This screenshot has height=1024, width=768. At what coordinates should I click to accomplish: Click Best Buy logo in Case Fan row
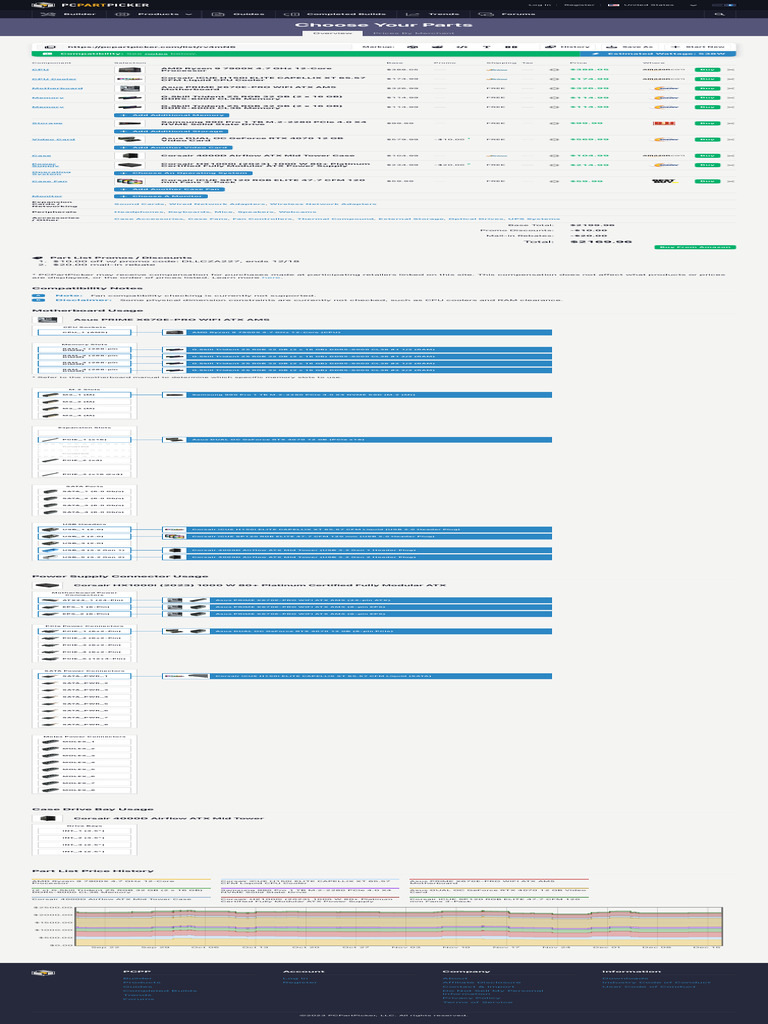coord(664,181)
